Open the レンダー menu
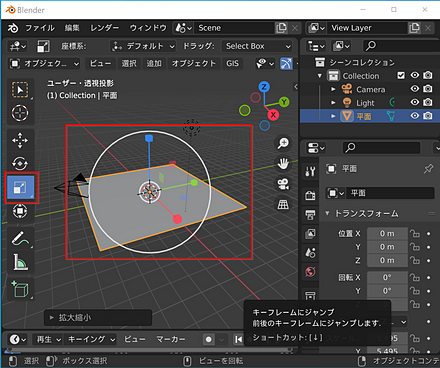The width and height of the screenshot is (440, 368). (104, 28)
